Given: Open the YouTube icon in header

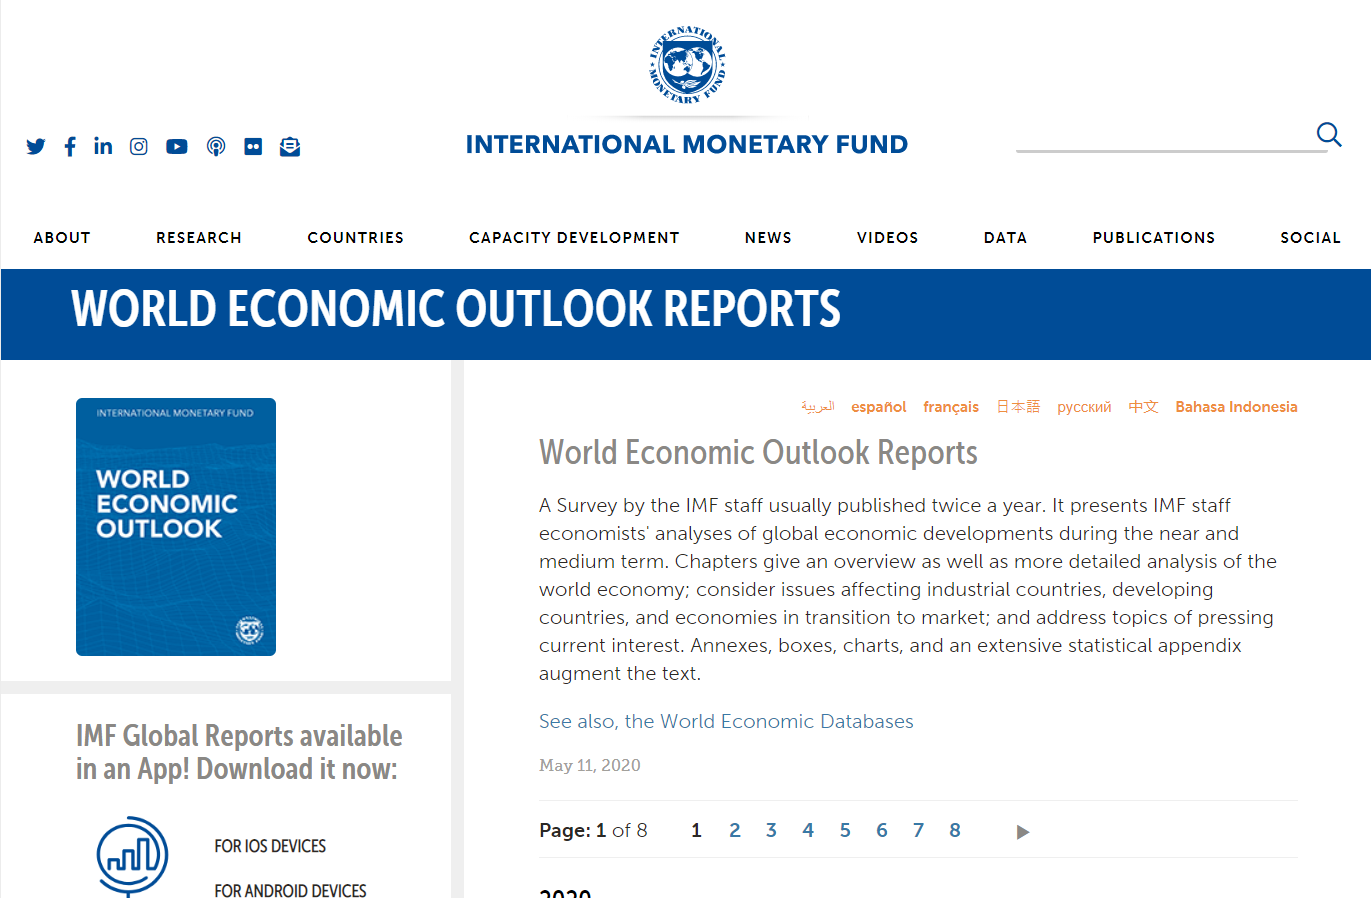Looking at the screenshot, I should (x=177, y=147).
